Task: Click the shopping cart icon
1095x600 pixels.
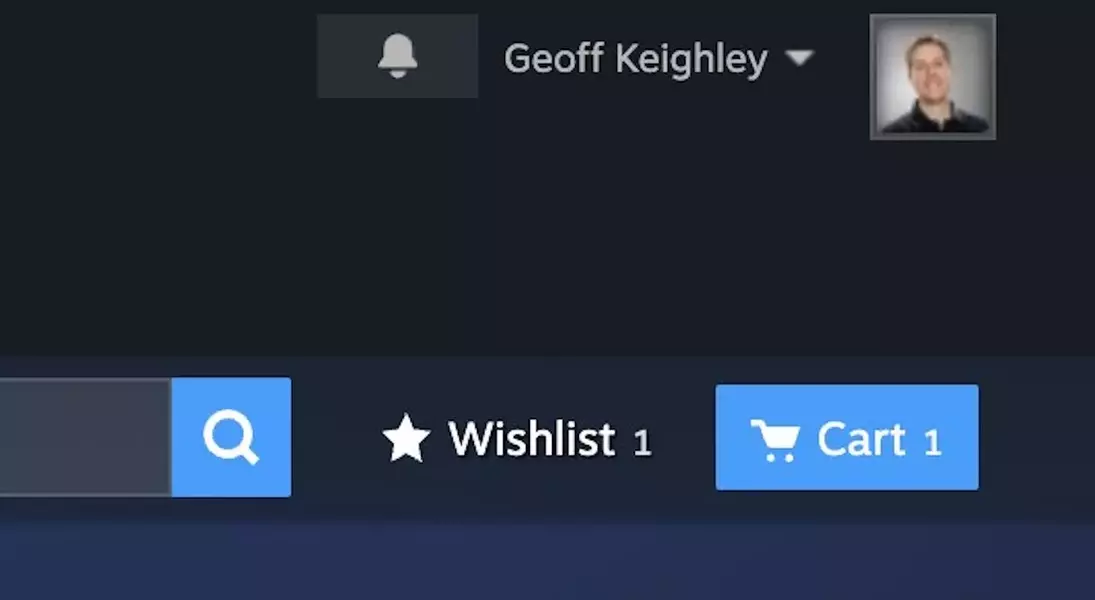Action: [775, 439]
